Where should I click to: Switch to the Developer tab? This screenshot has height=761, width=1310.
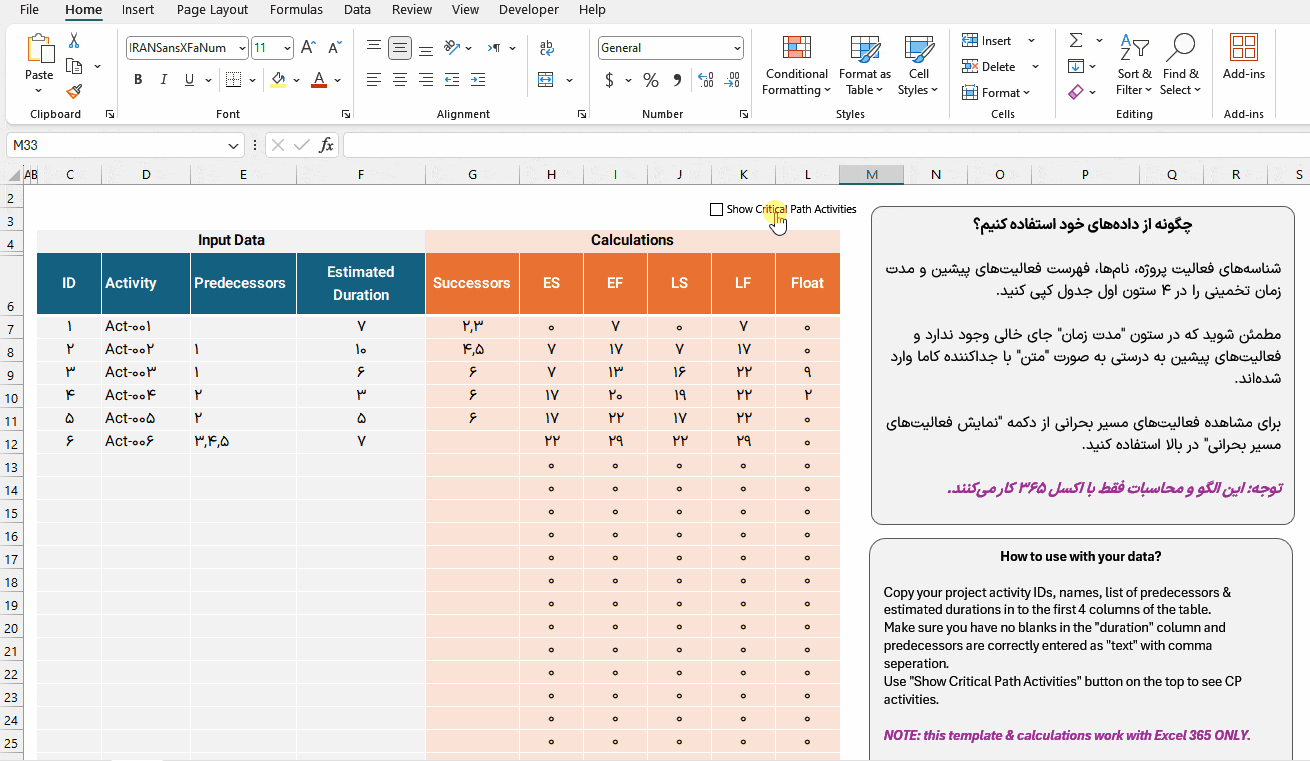pyautogui.click(x=529, y=9)
